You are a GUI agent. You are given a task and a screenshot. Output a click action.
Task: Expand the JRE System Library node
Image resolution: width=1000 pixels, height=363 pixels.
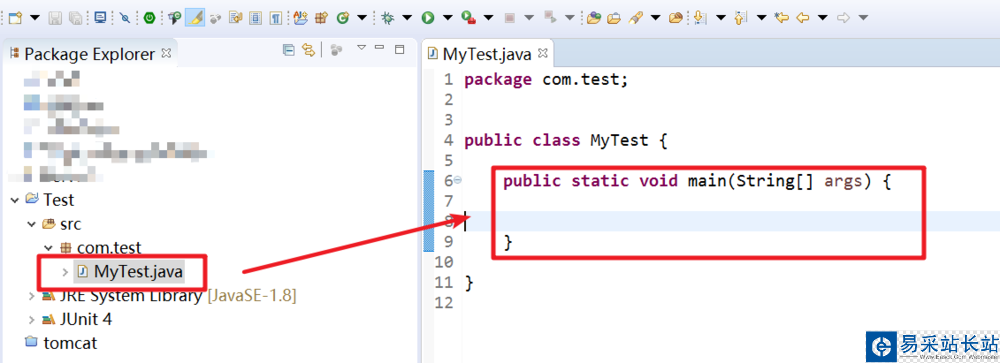coord(31,296)
